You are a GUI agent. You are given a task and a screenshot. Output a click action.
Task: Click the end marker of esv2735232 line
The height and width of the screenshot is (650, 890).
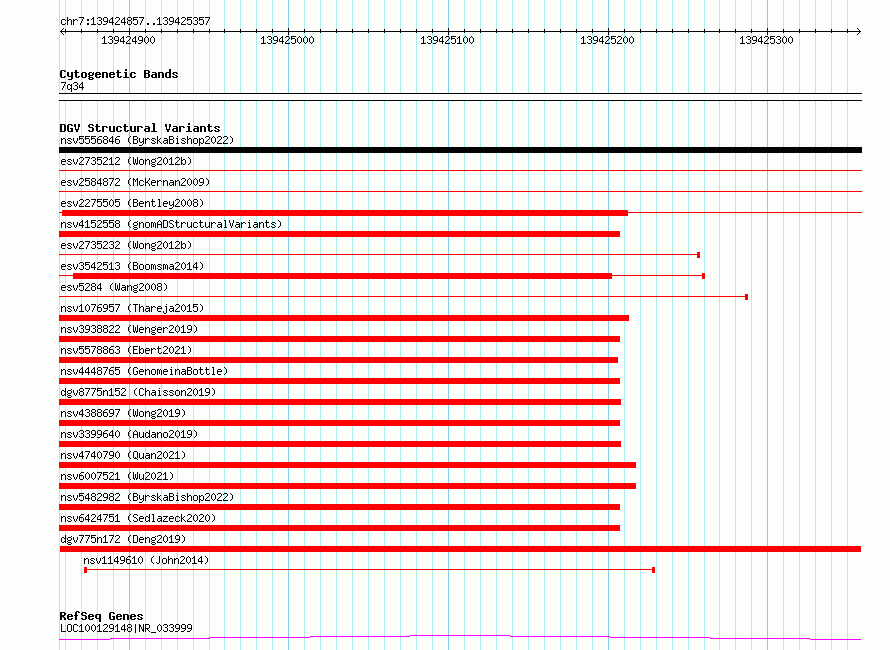pyautogui.click(x=698, y=255)
